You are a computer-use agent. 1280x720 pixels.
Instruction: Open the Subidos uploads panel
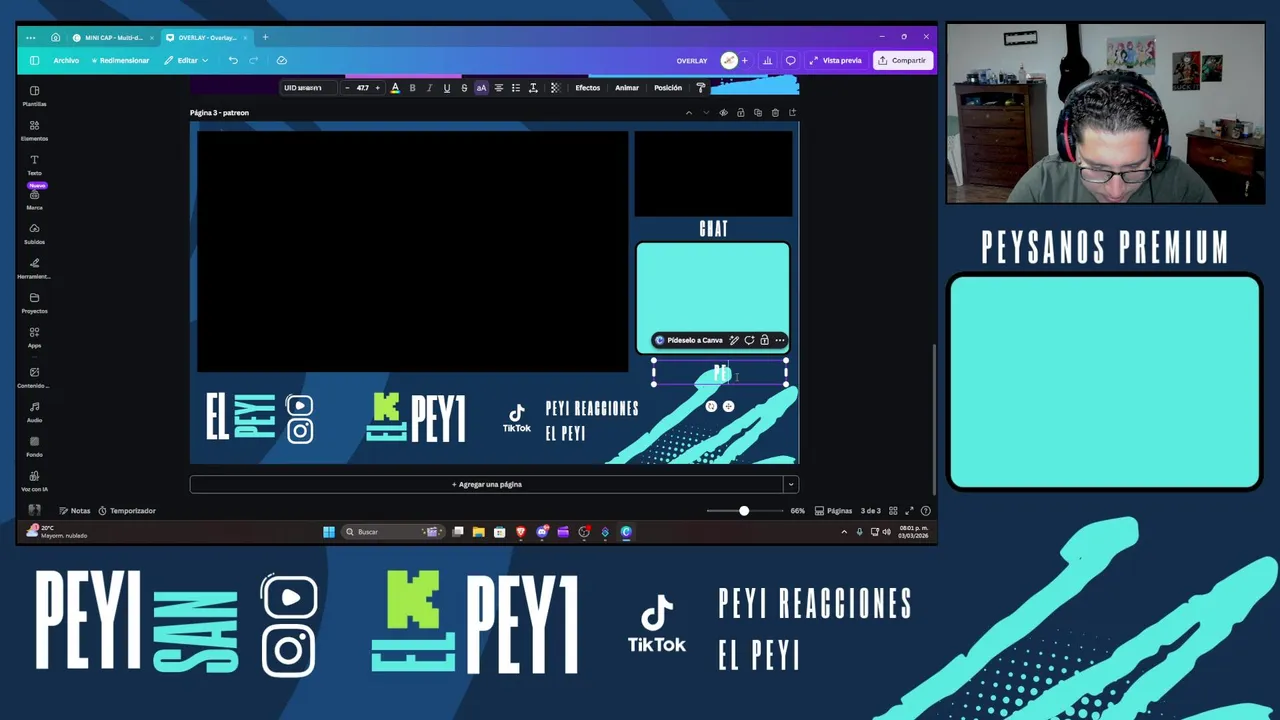point(34,233)
